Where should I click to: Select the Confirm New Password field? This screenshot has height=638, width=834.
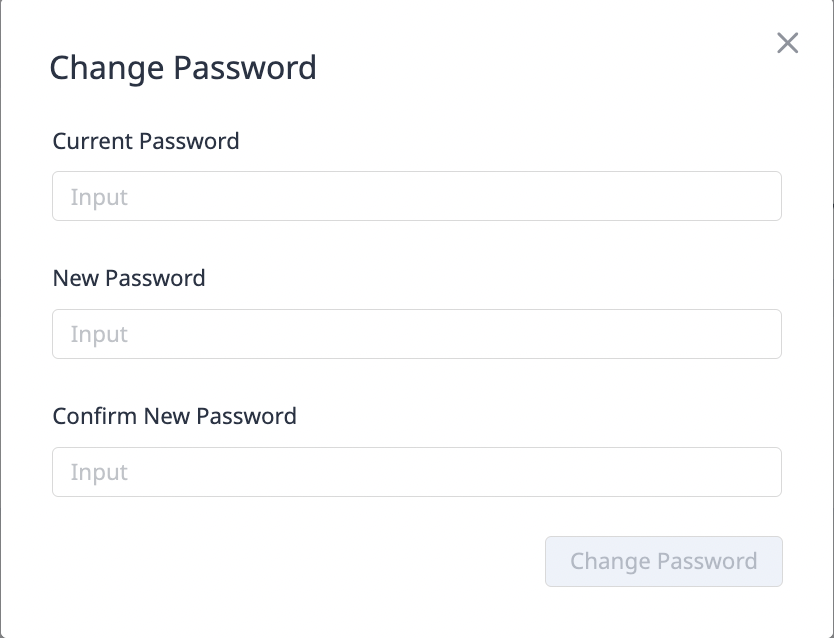416,472
